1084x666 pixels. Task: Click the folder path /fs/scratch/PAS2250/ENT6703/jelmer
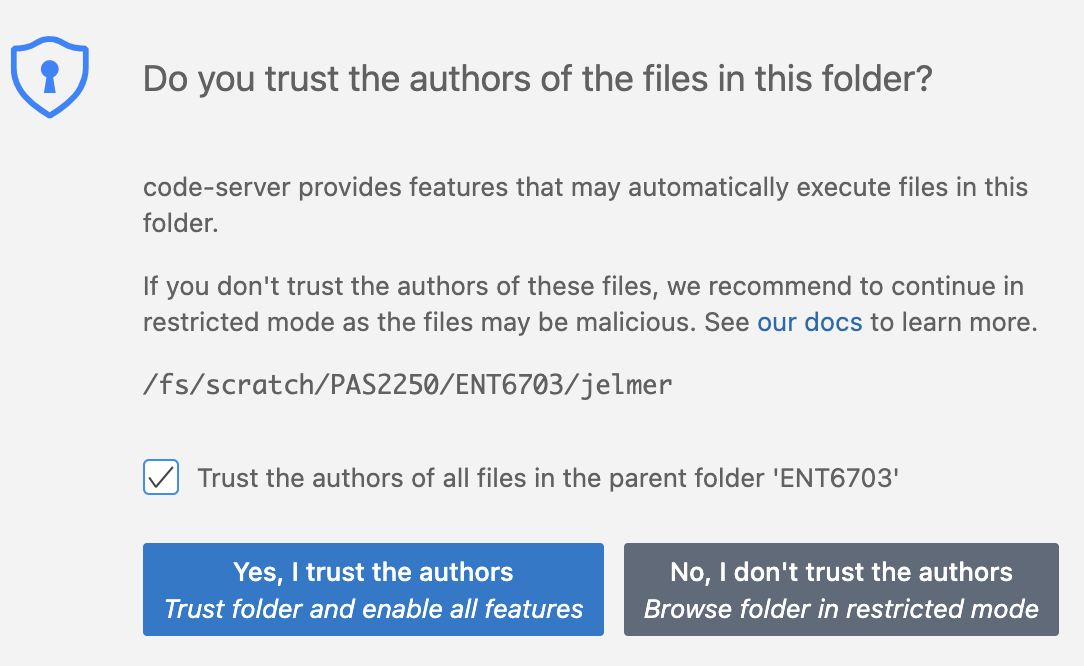point(407,385)
